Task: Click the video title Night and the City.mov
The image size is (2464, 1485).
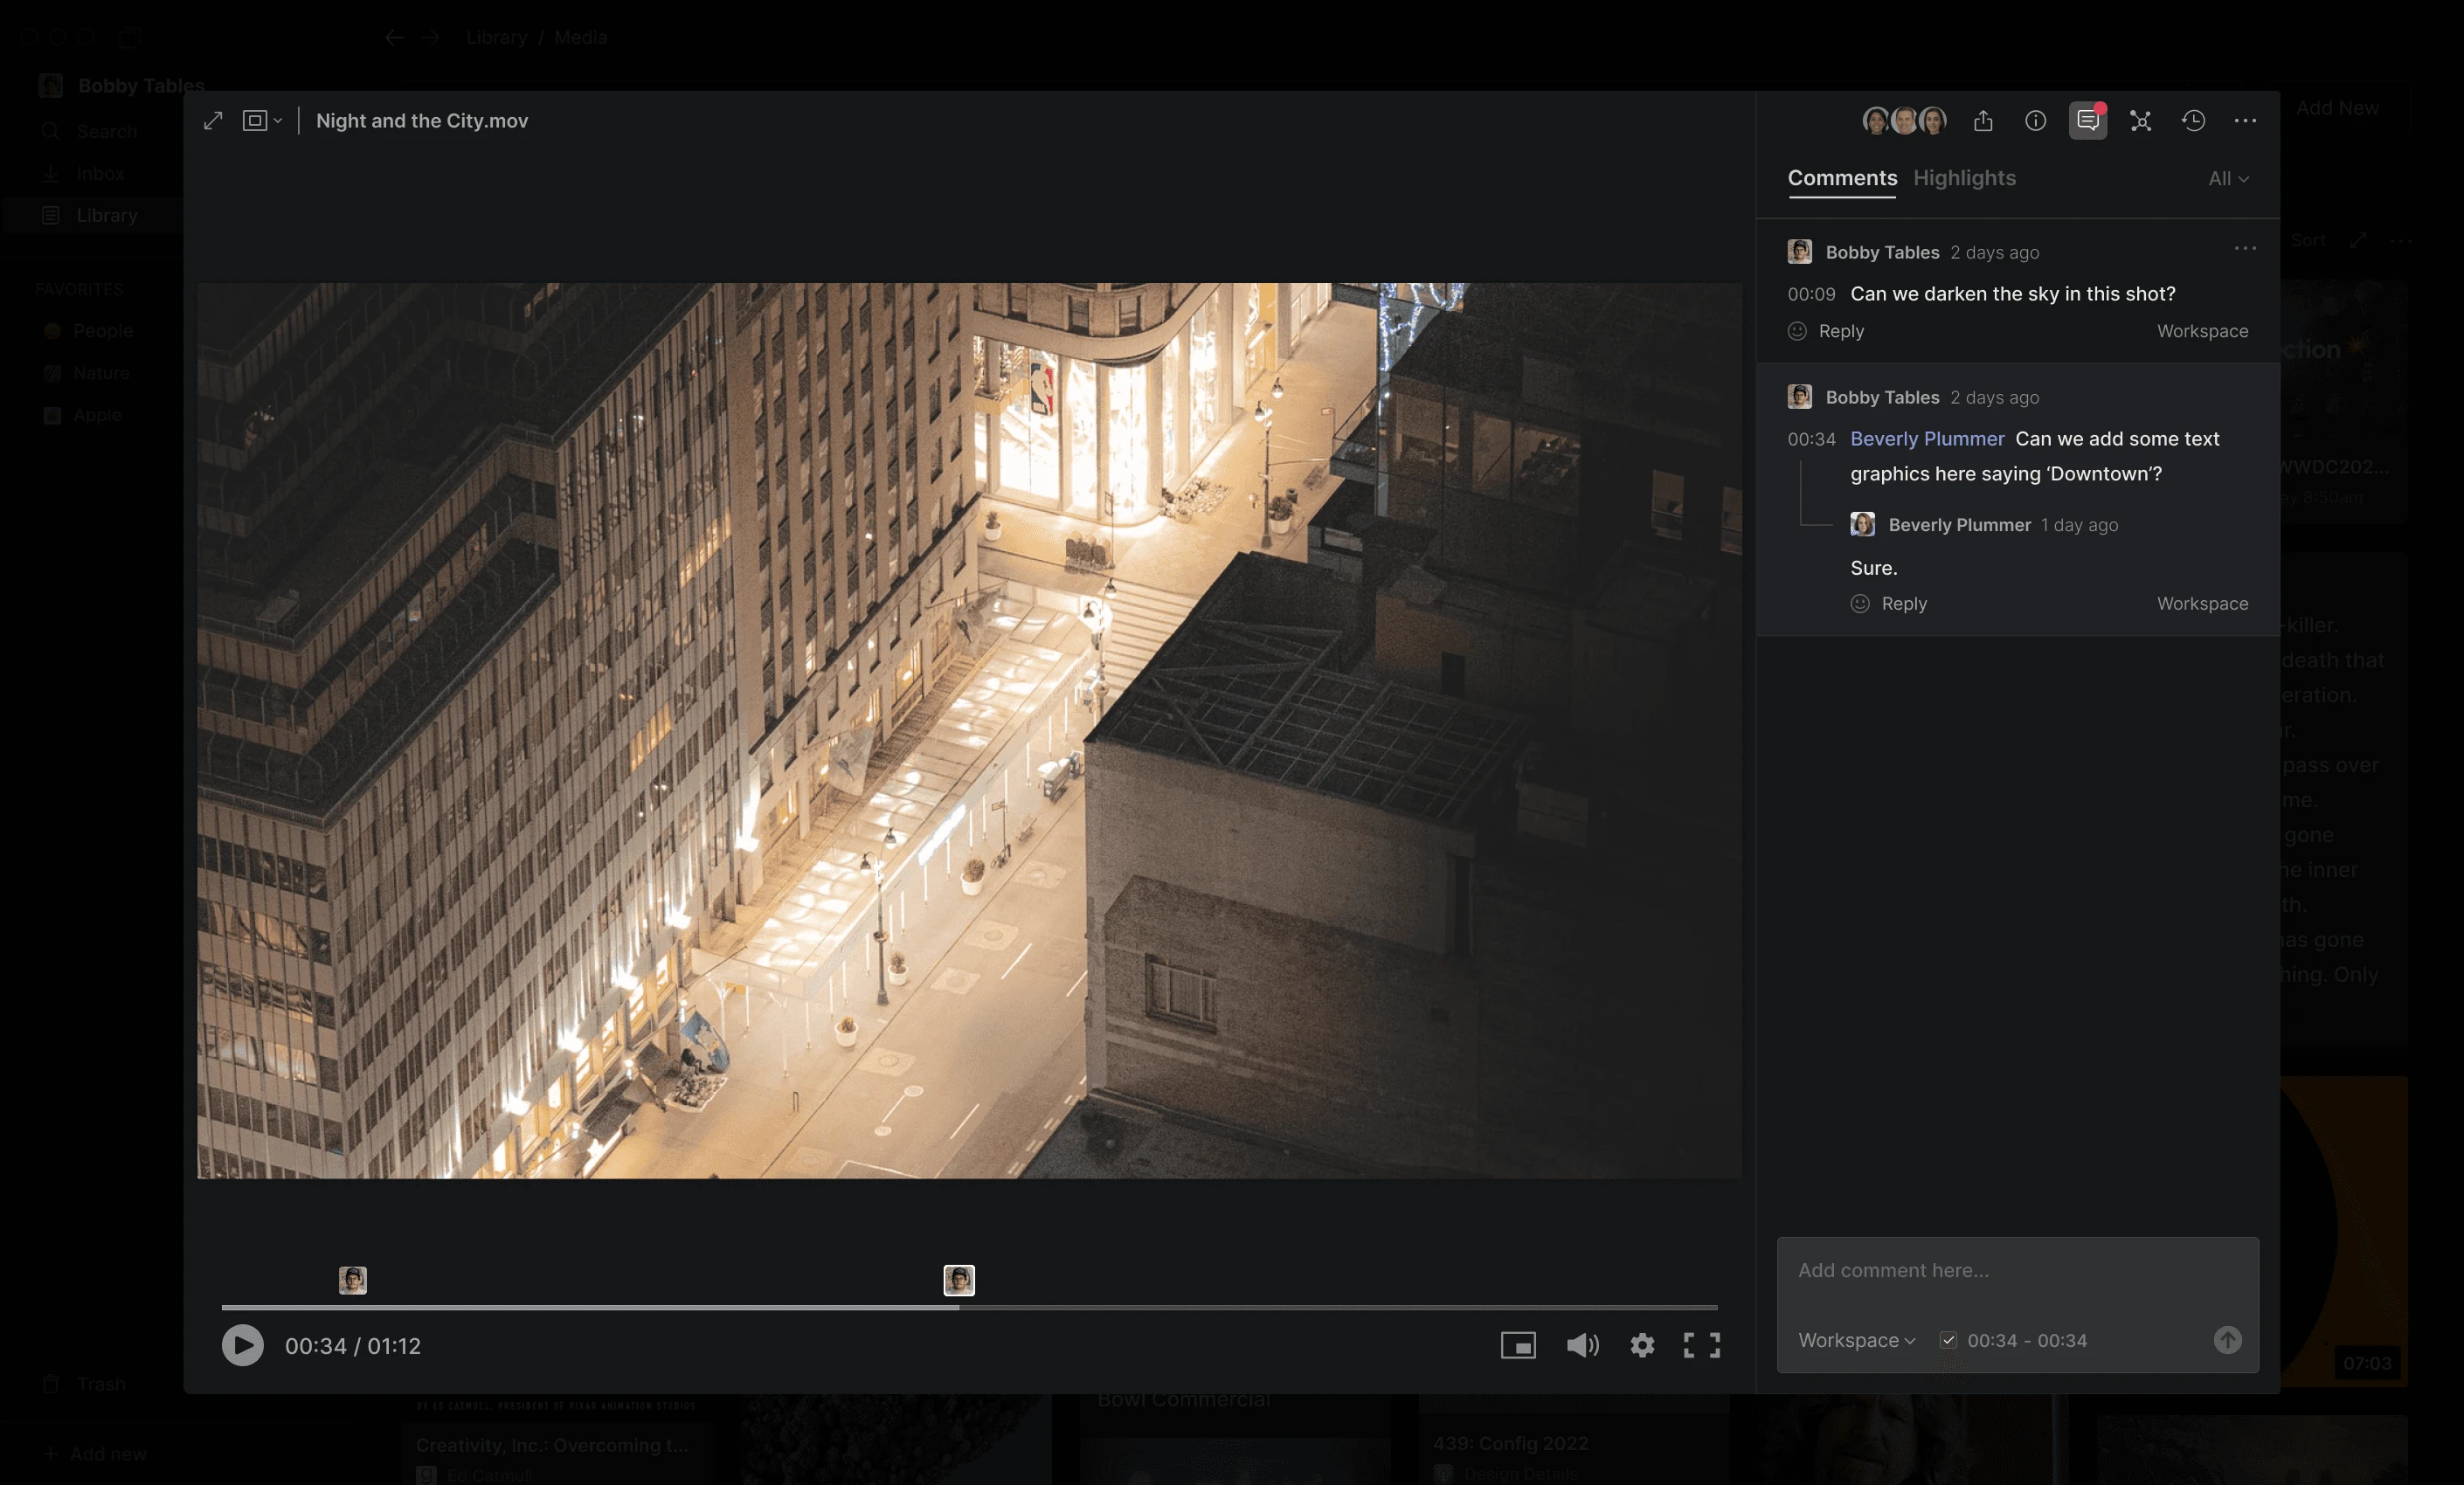Action: pos(422,121)
